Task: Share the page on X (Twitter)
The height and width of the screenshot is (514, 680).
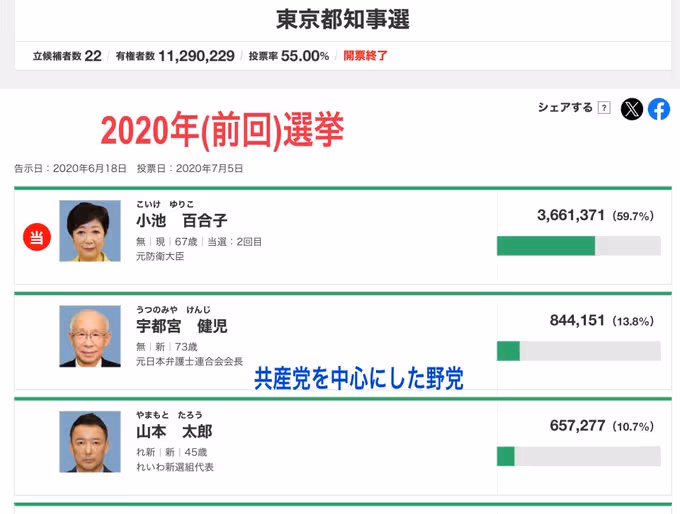Action: click(632, 109)
